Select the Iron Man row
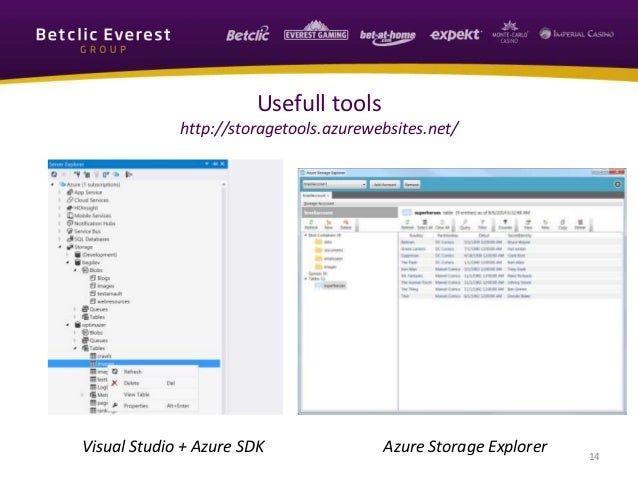This screenshot has height=479, width=638. pos(511,269)
